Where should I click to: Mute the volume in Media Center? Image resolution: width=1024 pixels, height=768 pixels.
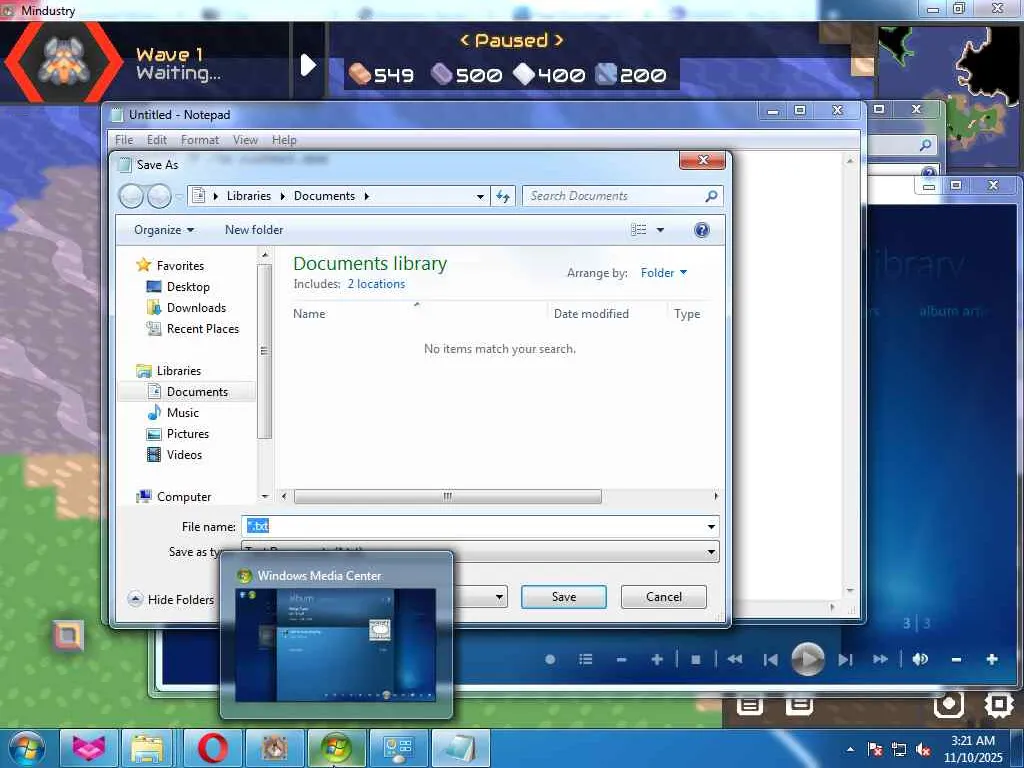click(x=920, y=660)
